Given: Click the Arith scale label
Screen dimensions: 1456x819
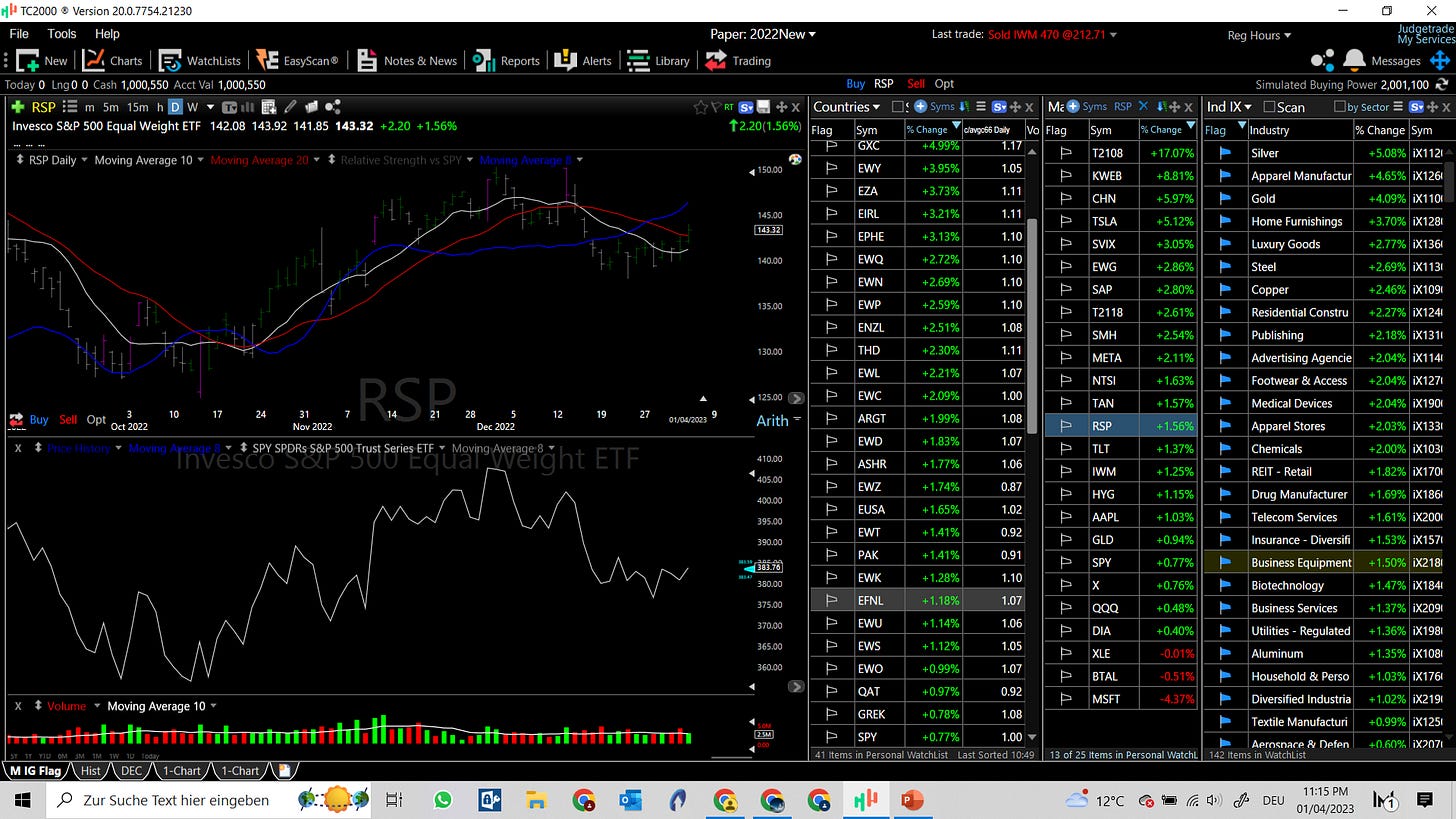Looking at the screenshot, I should click(x=772, y=420).
